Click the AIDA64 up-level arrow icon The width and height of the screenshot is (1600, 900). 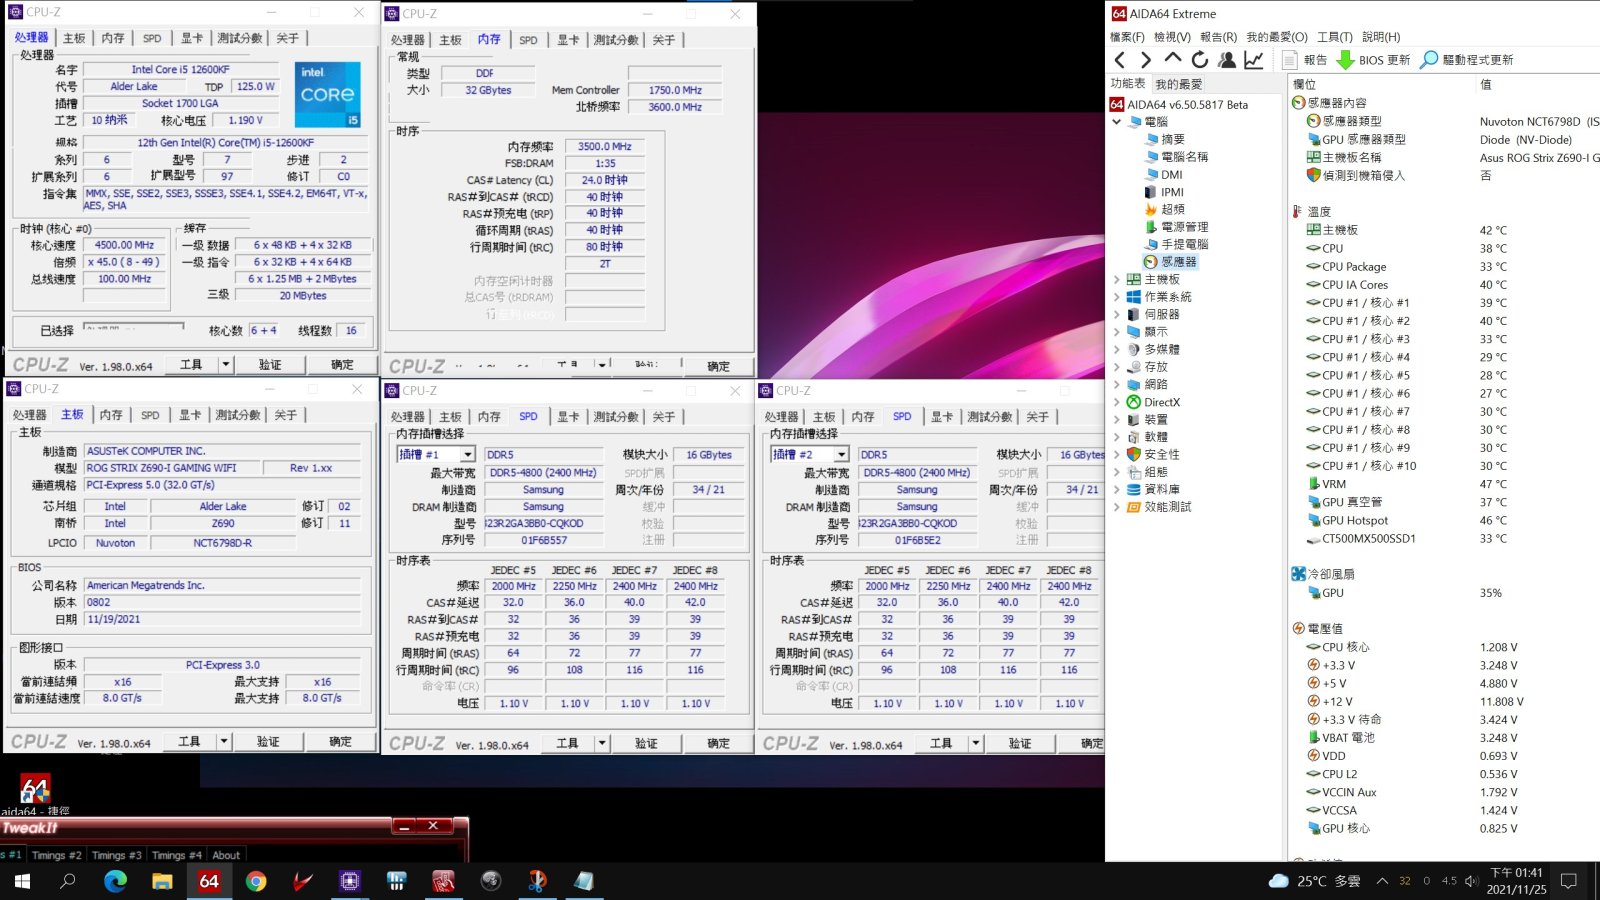pyautogui.click(x=1173, y=59)
